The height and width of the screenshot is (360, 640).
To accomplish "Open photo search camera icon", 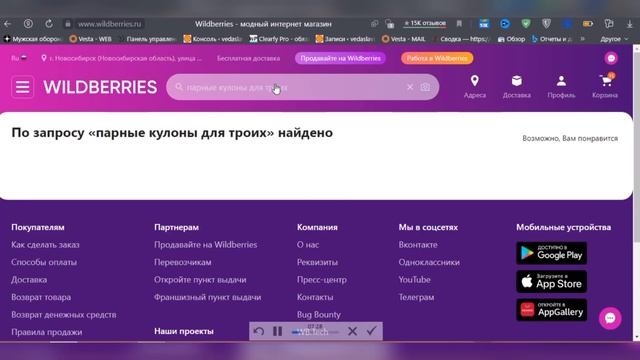I will tap(425, 87).
